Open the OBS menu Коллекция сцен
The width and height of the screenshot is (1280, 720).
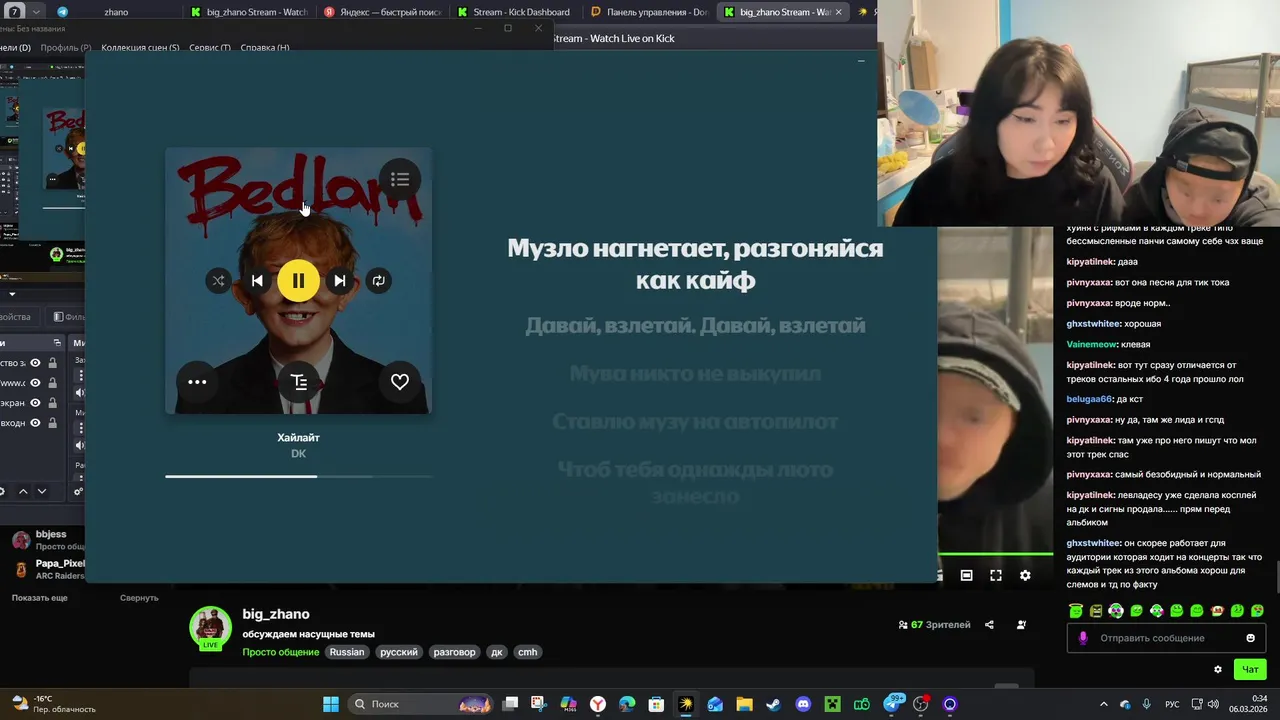point(140,47)
